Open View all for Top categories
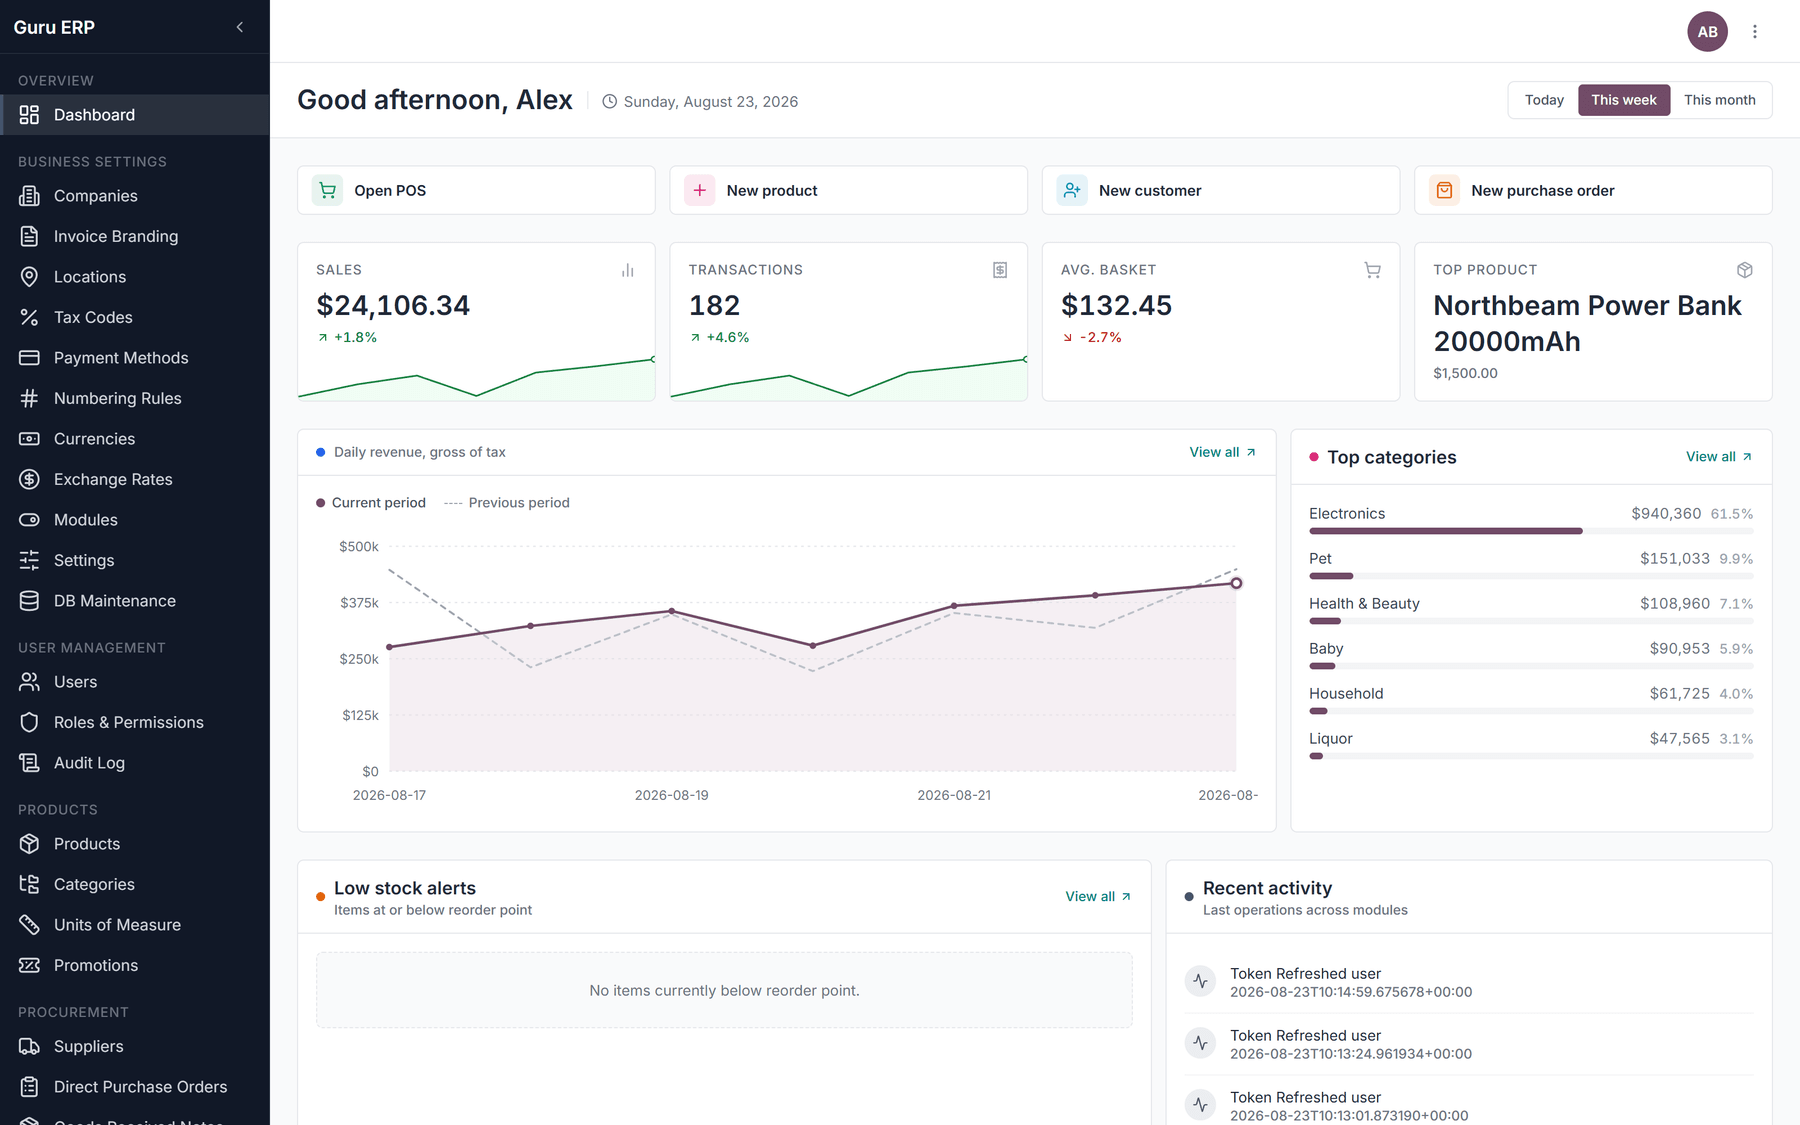 click(1719, 457)
